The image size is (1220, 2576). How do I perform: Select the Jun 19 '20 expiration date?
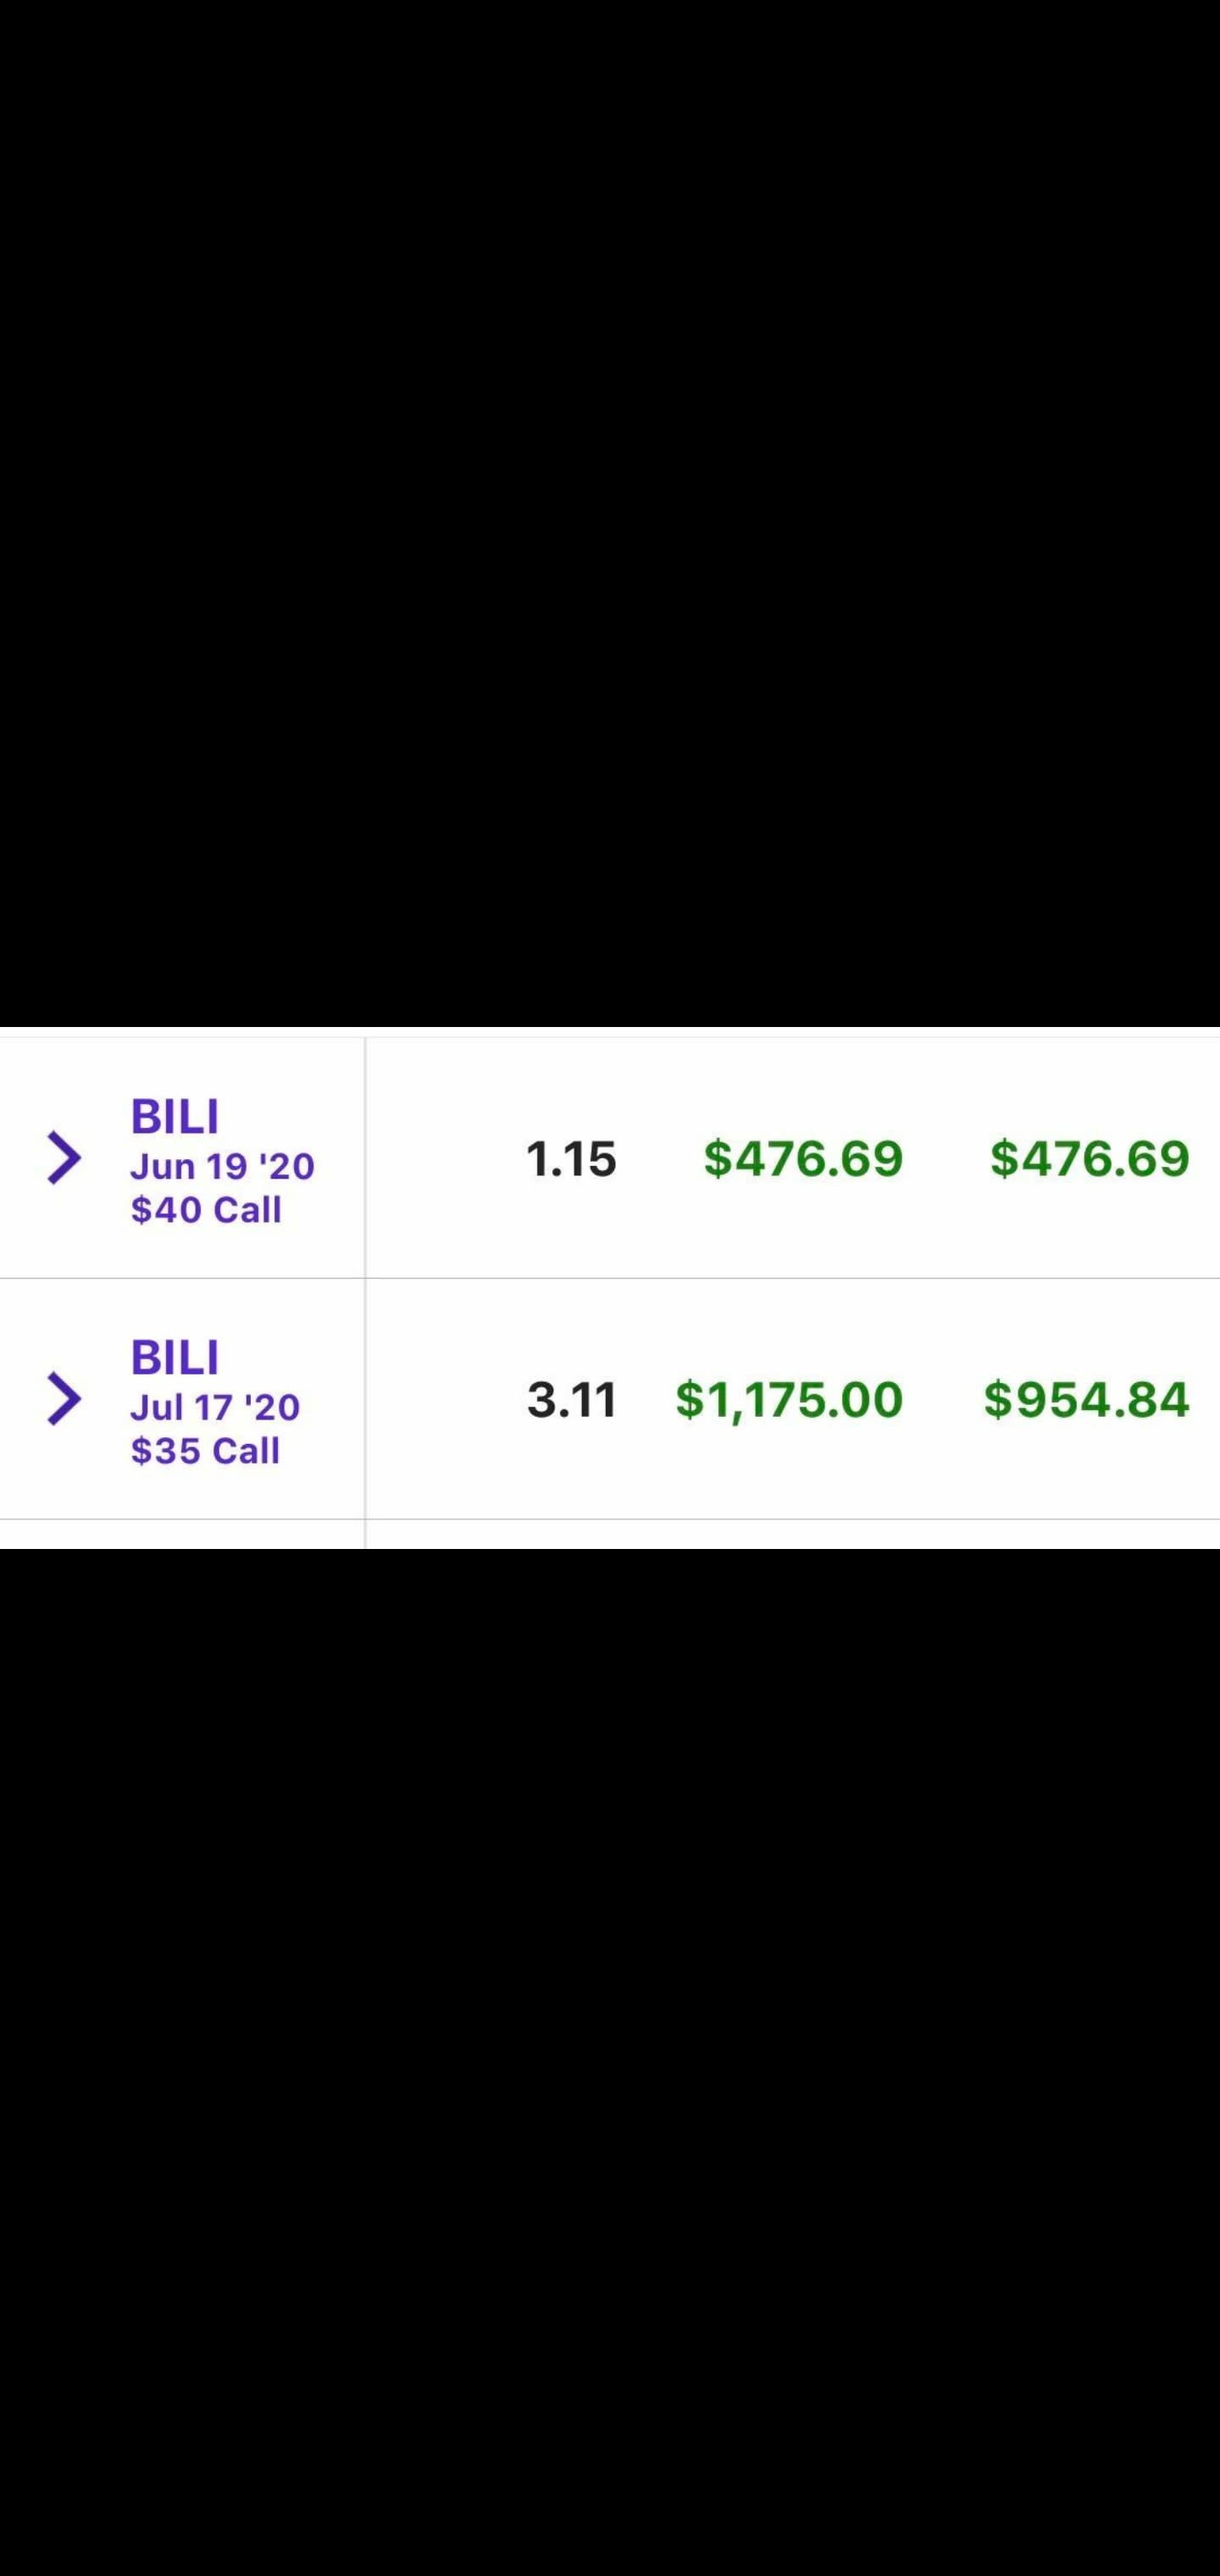222,1166
